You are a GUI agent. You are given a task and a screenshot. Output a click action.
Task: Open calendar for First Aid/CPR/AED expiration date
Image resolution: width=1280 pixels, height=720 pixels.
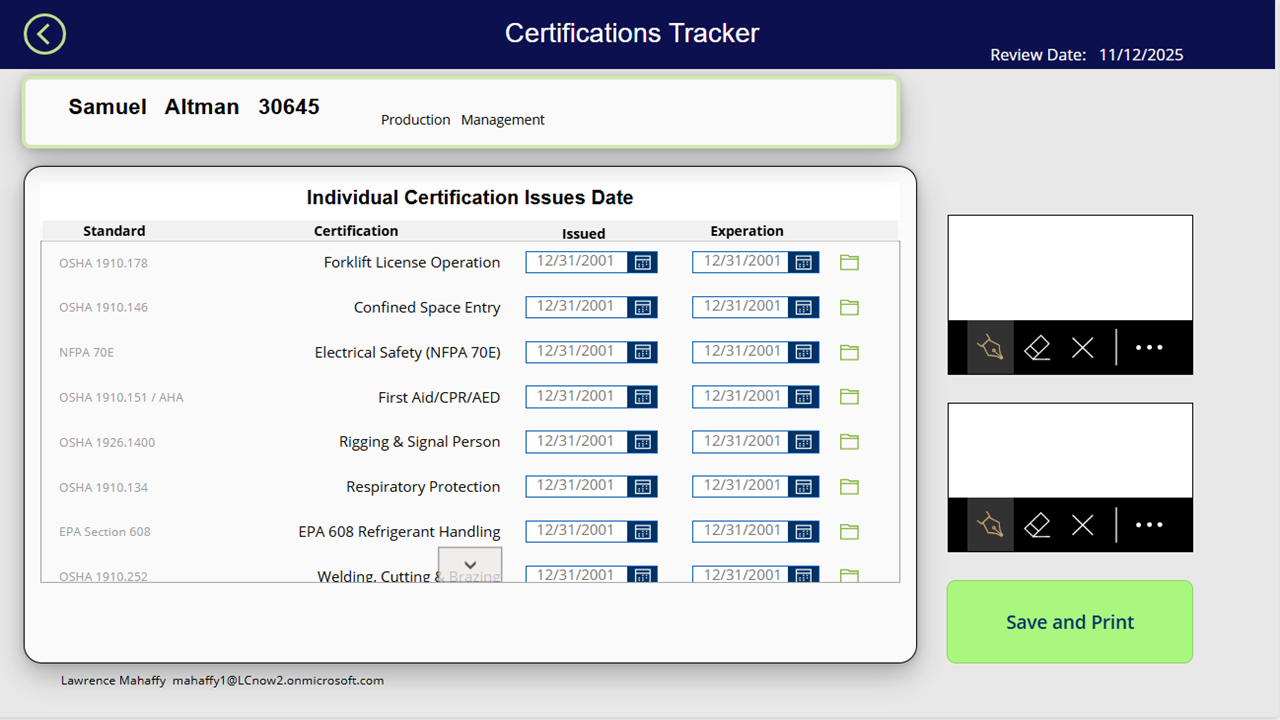click(x=803, y=396)
